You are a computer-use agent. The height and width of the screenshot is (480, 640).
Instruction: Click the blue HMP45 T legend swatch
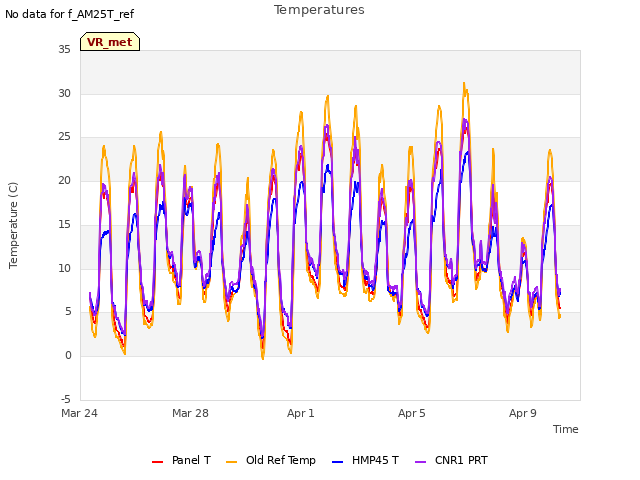click(337, 462)
